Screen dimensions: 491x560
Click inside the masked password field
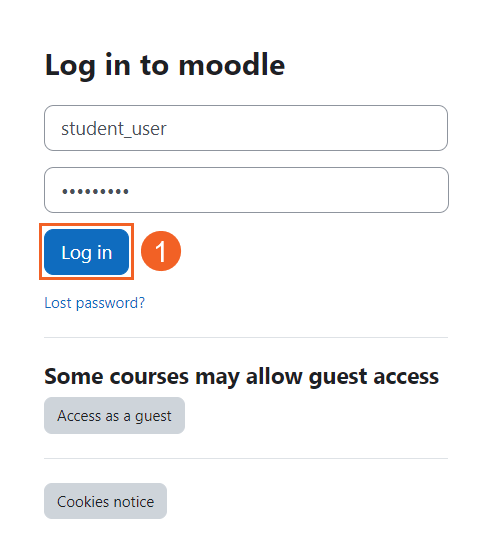pos(246,190)
